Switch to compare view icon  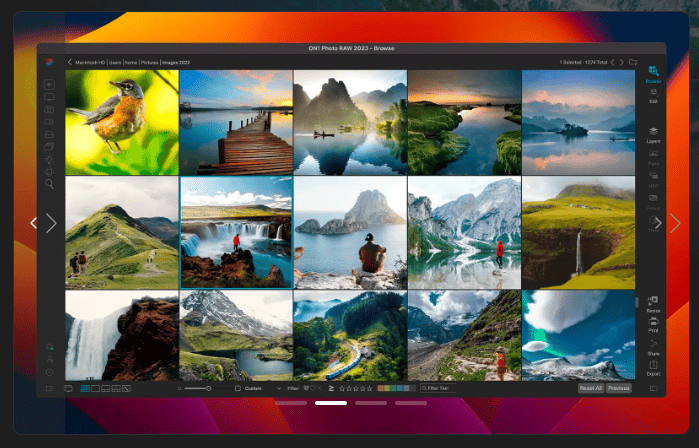(116, 389)
